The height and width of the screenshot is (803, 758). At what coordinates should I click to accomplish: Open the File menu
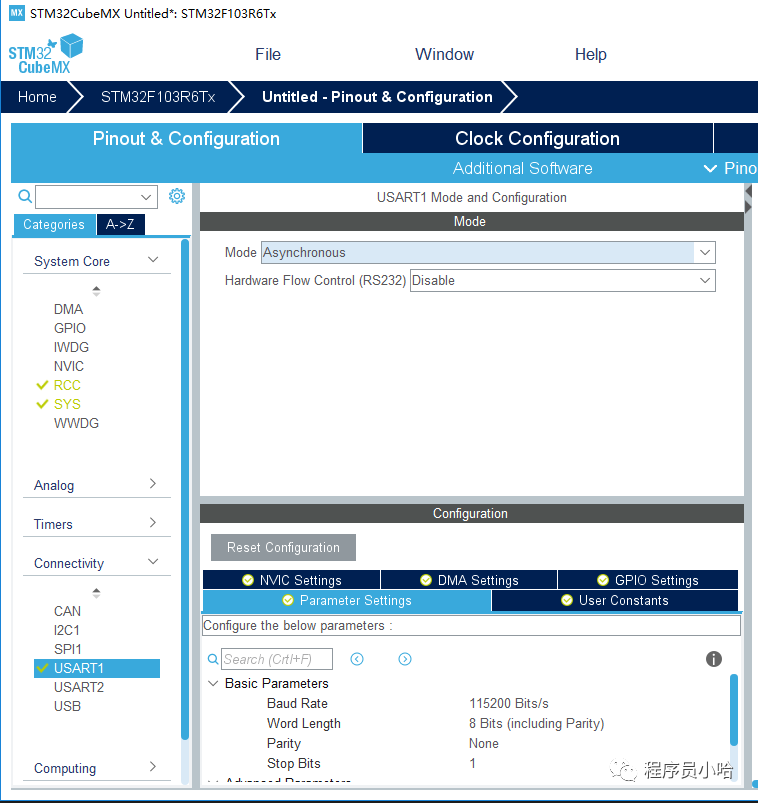pos(268,54)
